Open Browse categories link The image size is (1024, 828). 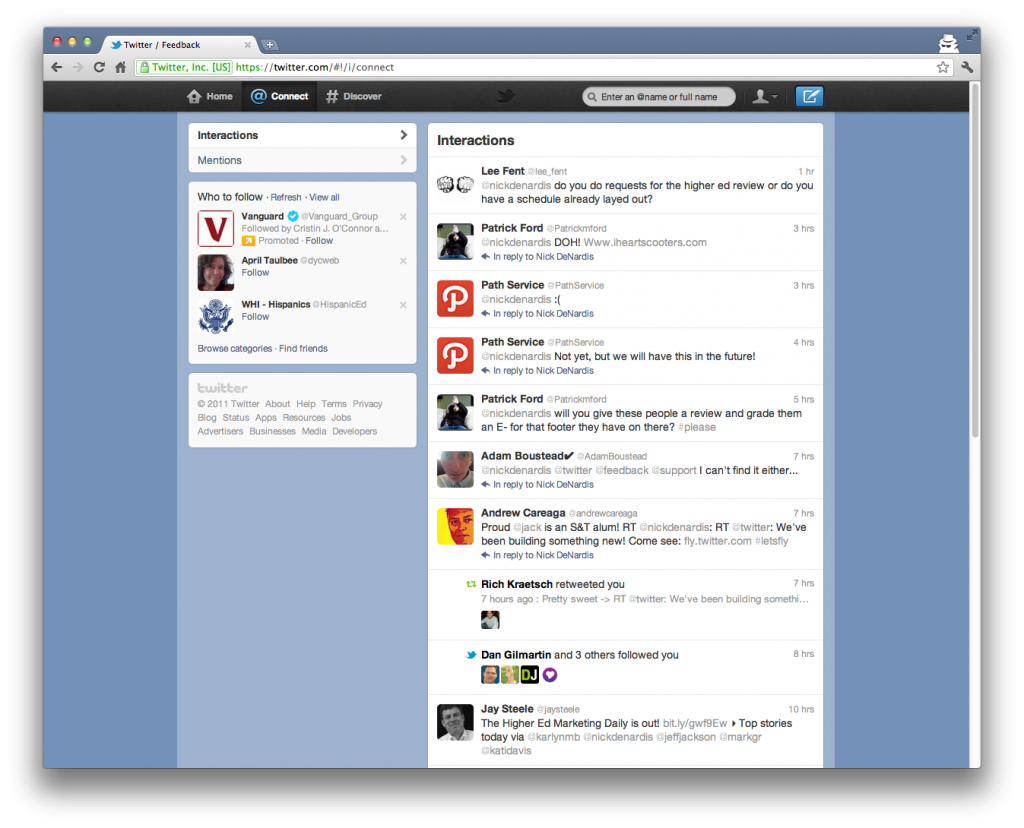coord(234,349)
